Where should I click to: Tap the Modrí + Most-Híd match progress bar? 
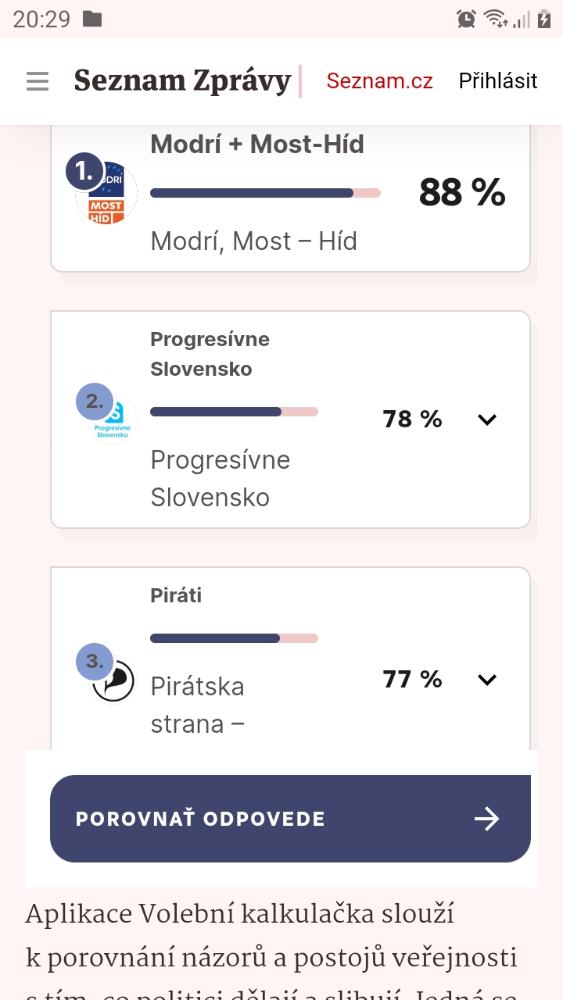[265, 193]
